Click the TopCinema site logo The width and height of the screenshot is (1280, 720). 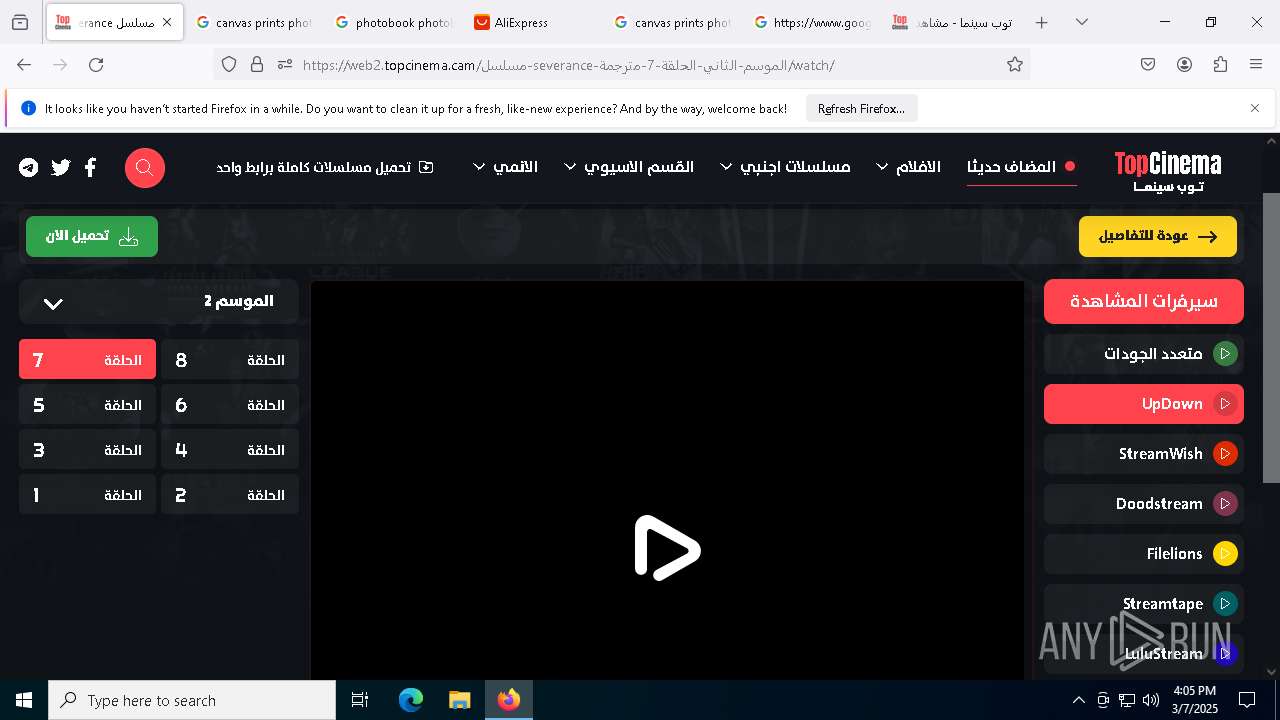[1168, 171]
